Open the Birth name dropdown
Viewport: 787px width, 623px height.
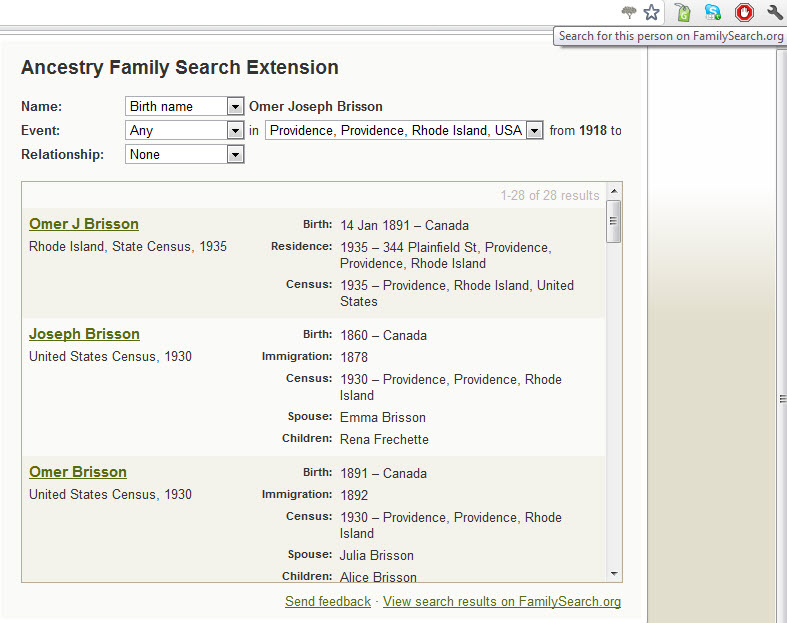184,106
